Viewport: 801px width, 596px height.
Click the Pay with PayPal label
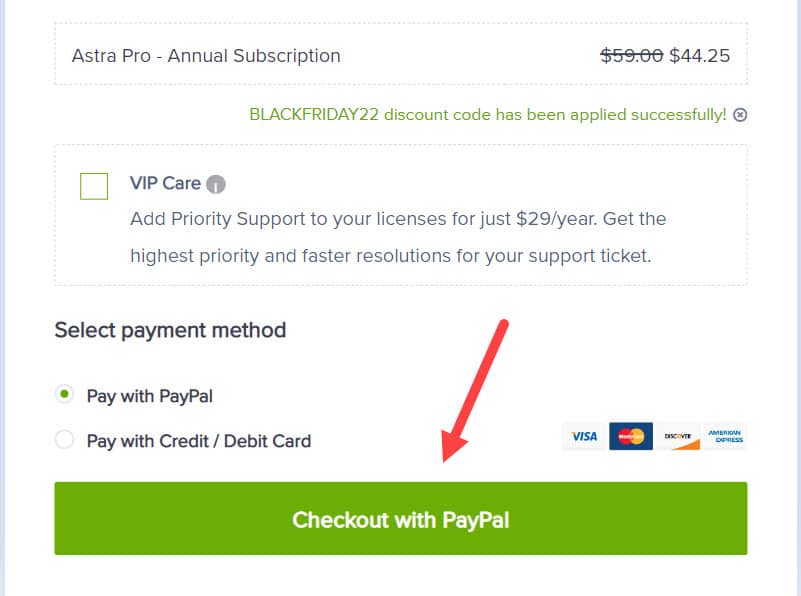[x=150, y=396]
